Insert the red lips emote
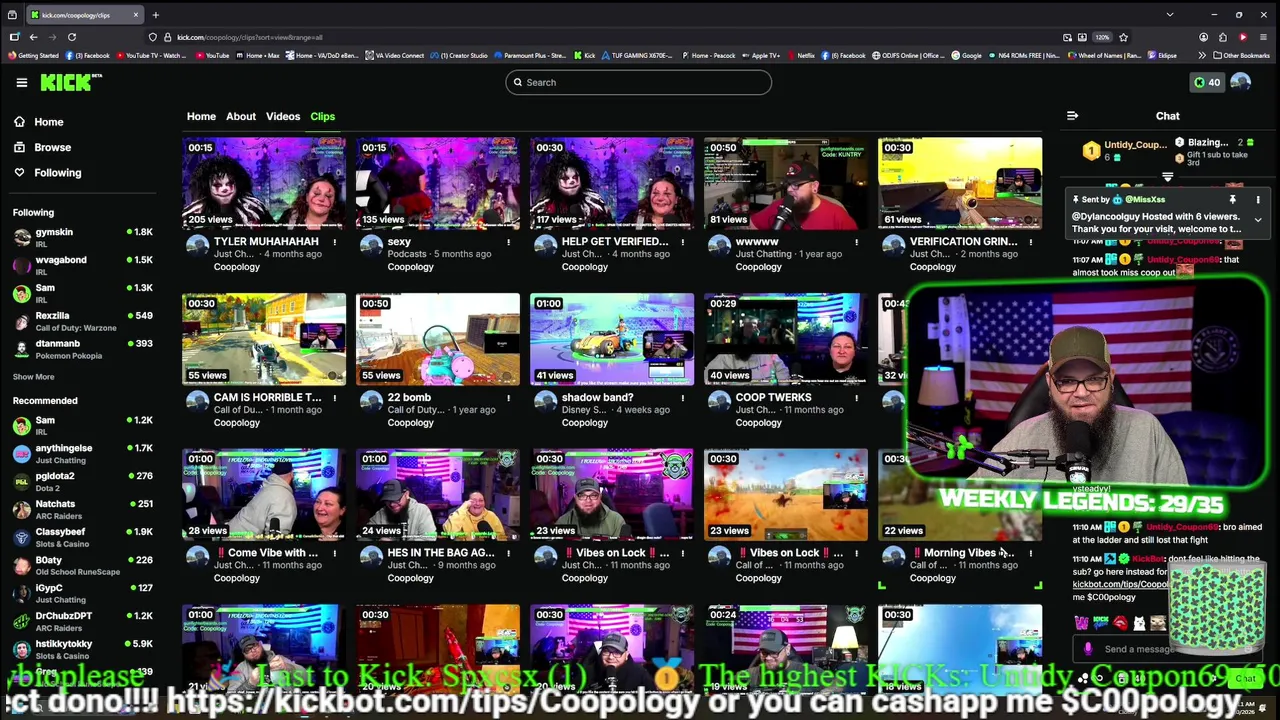Image resolution: width=1280 pixels, height=720 pixels. pyautogui.click(x=1120, y=623)
